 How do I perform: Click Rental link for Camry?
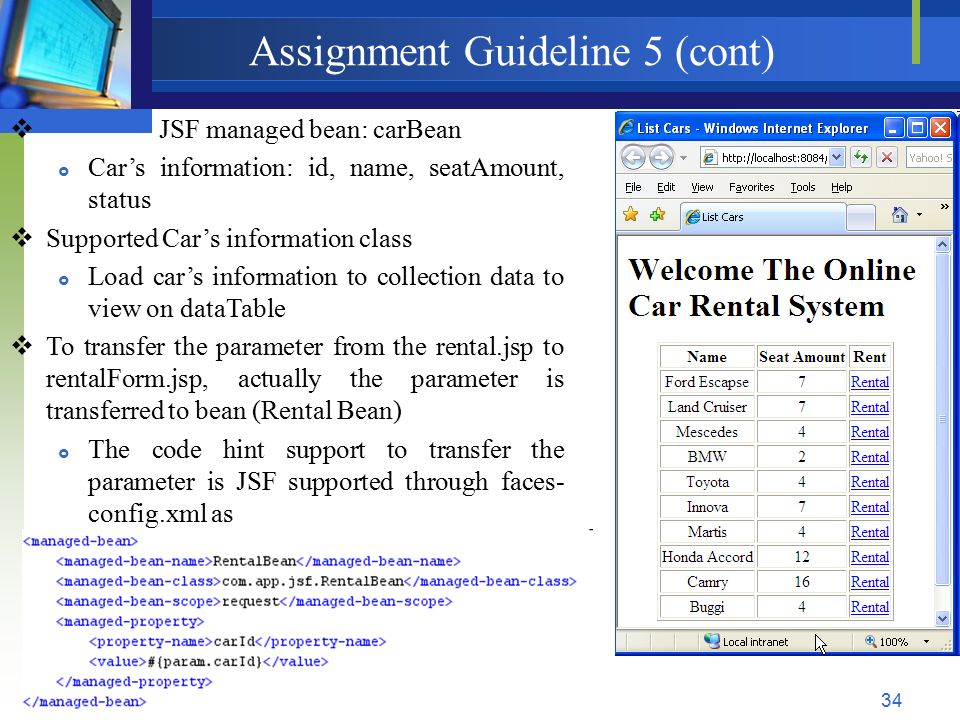click(869, 582)
